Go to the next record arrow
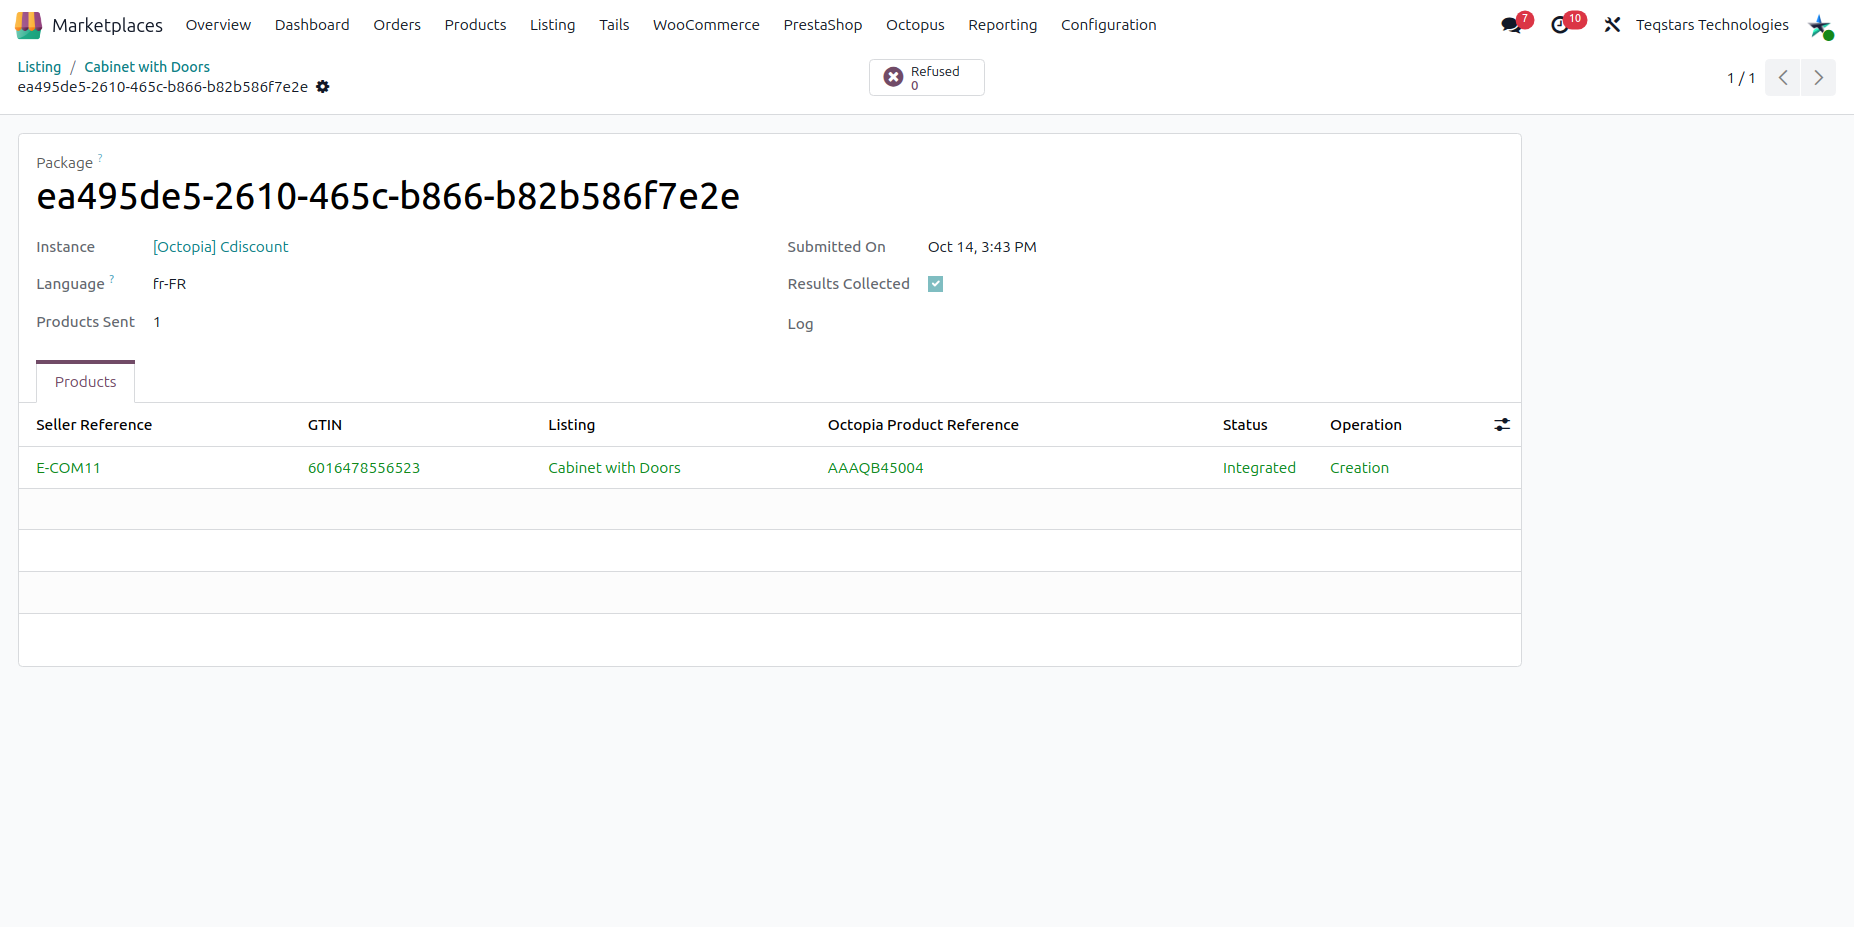The image size is (1854, 927). [x=1819, y=78]
